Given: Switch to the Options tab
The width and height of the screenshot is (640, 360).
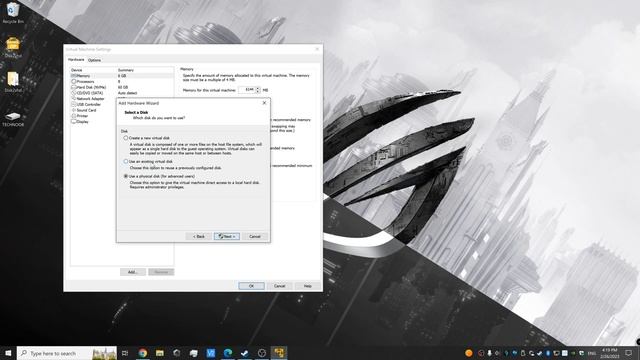Looking at the screenshot, I should 94,60.
